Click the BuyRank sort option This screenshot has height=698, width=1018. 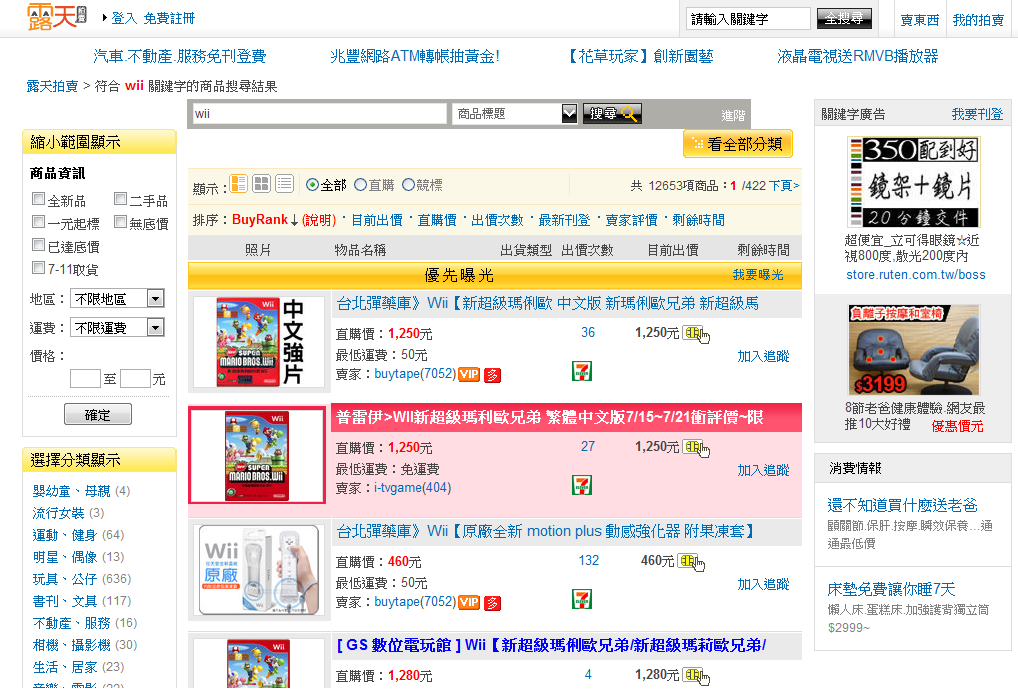pyautogui.click(x=260, y=219)
